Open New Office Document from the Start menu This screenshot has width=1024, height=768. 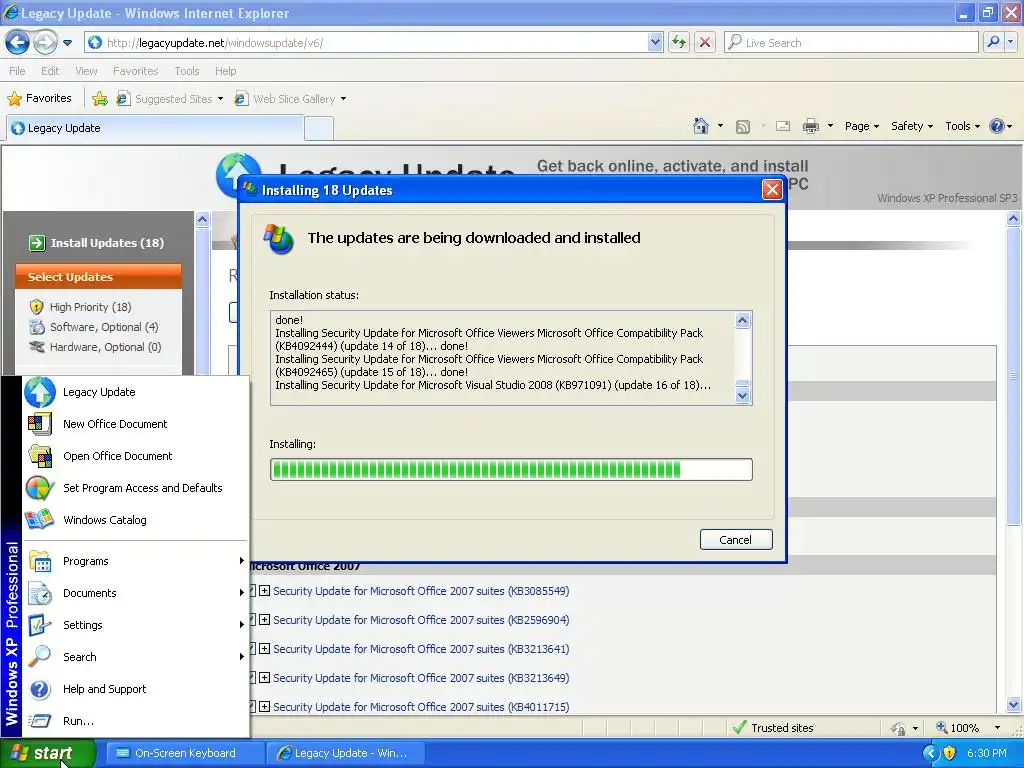135,424
